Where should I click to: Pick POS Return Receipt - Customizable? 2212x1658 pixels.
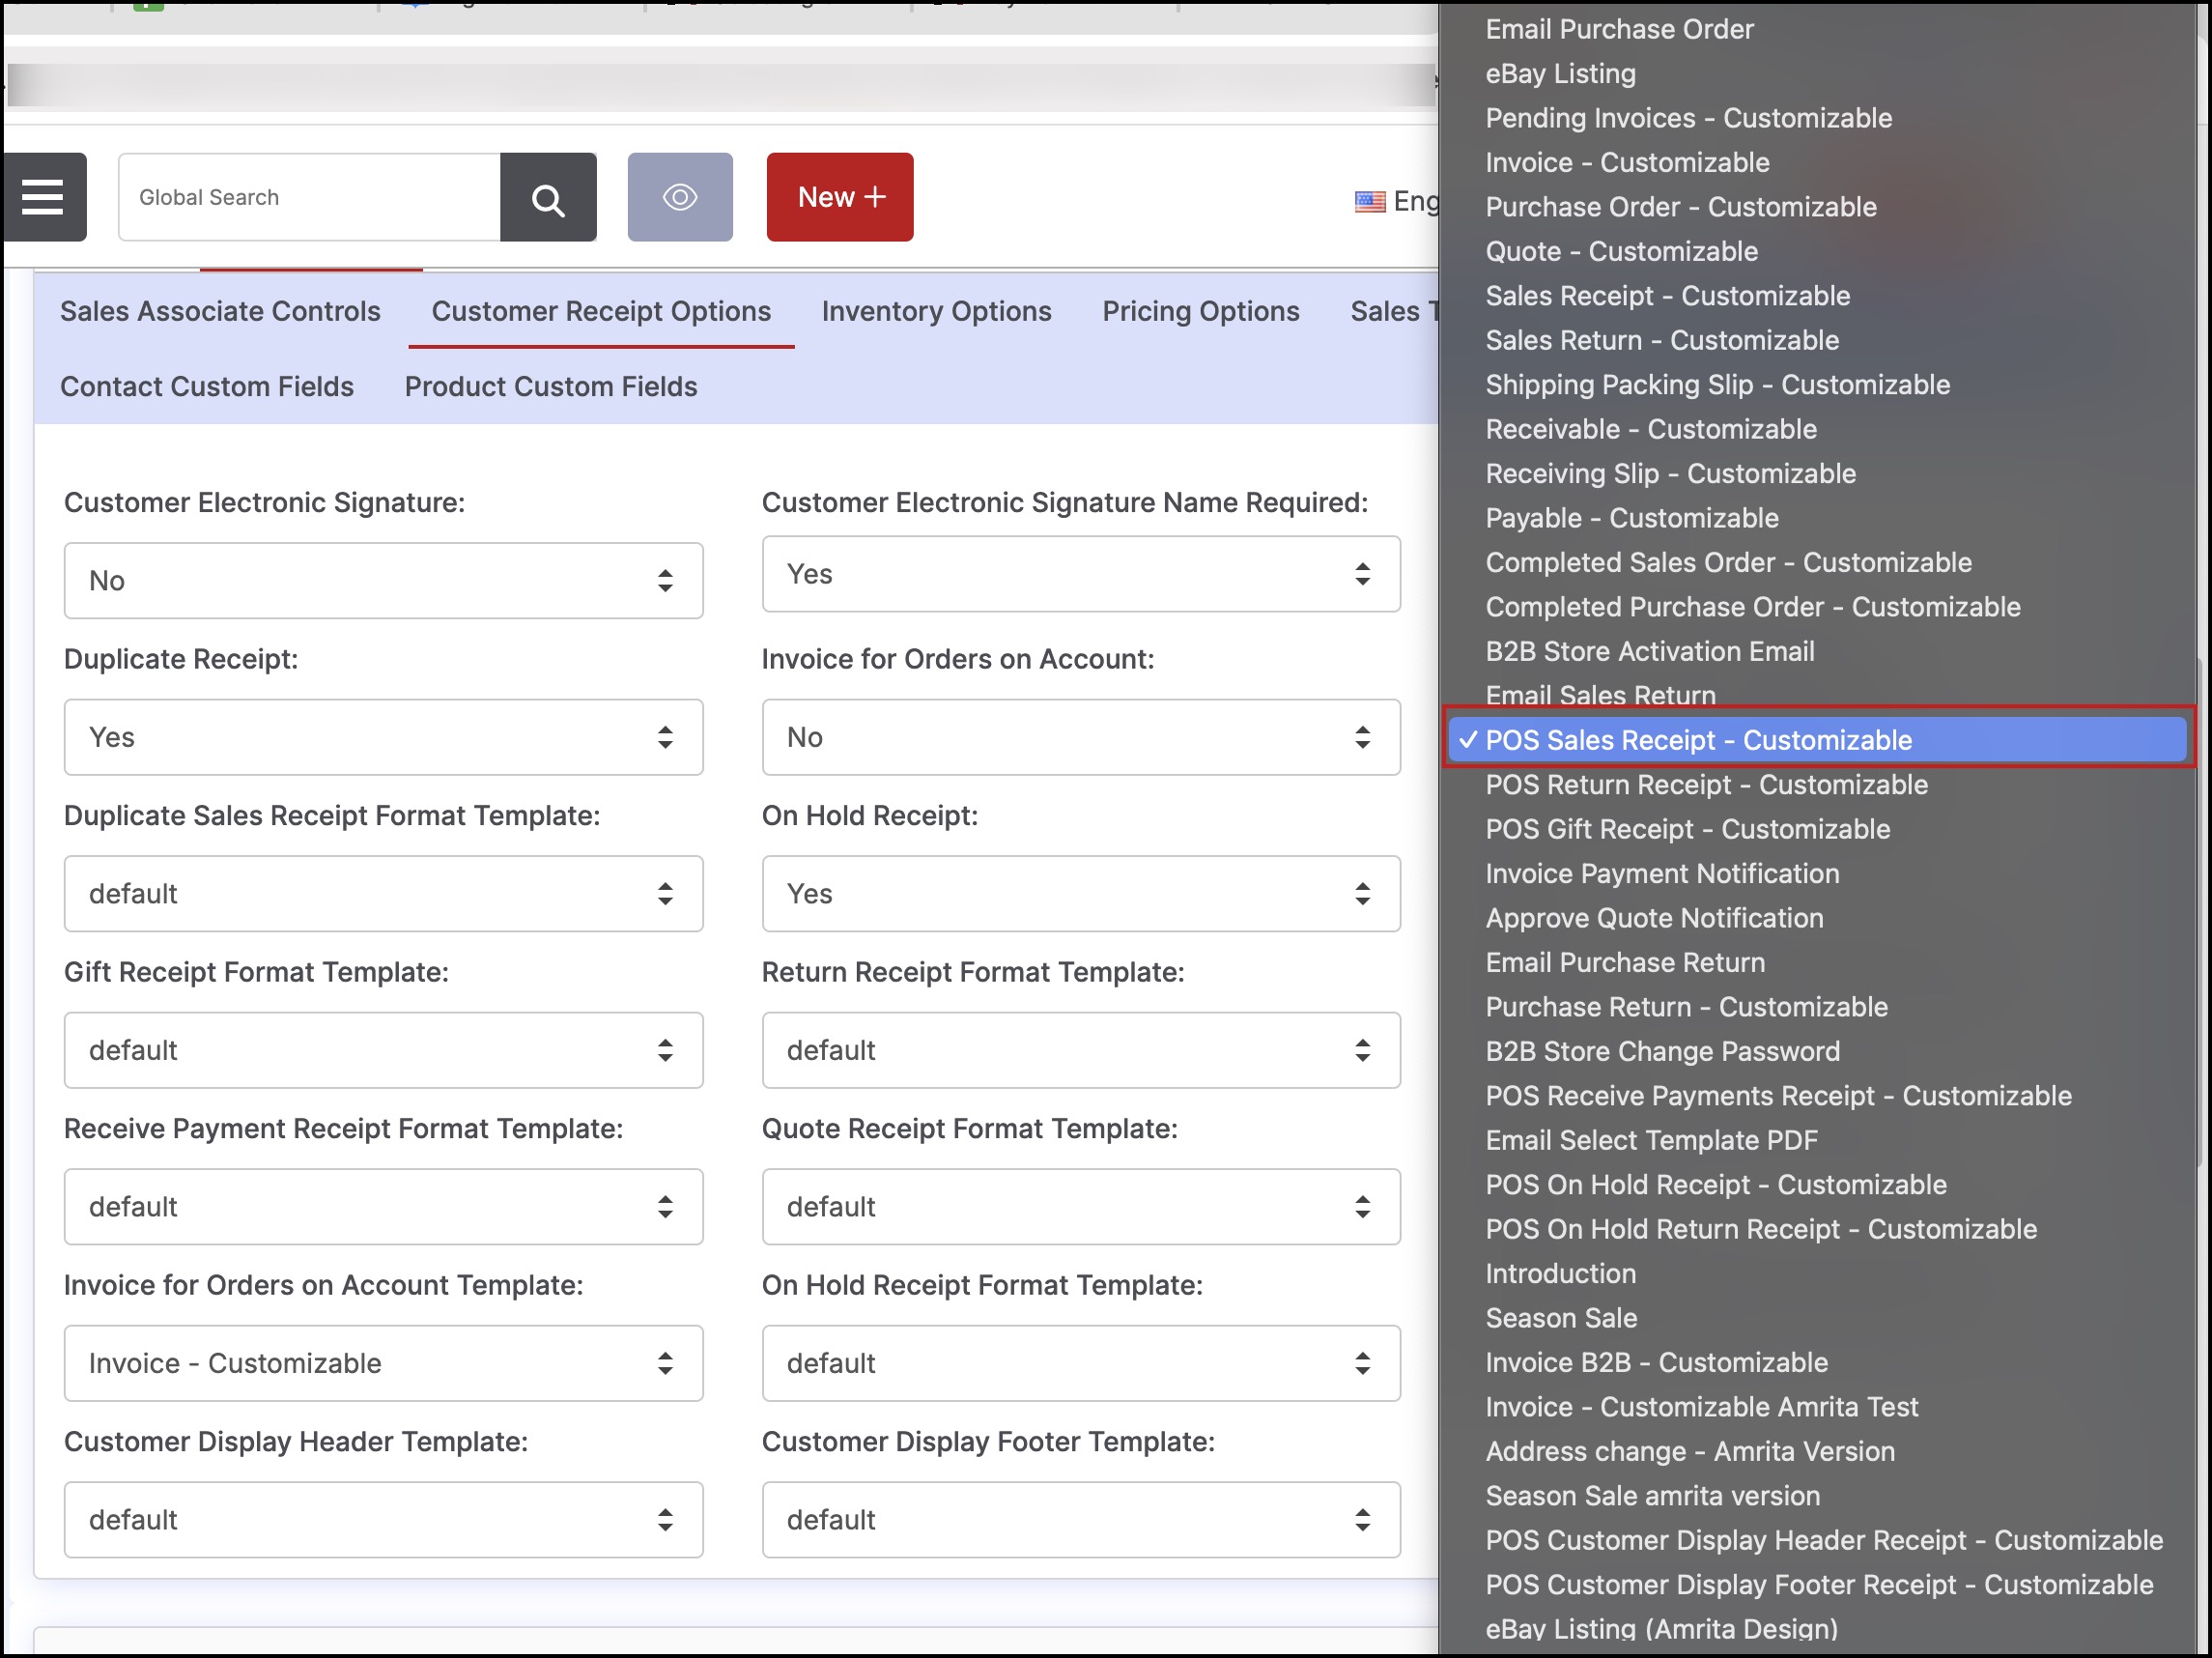1818,785
